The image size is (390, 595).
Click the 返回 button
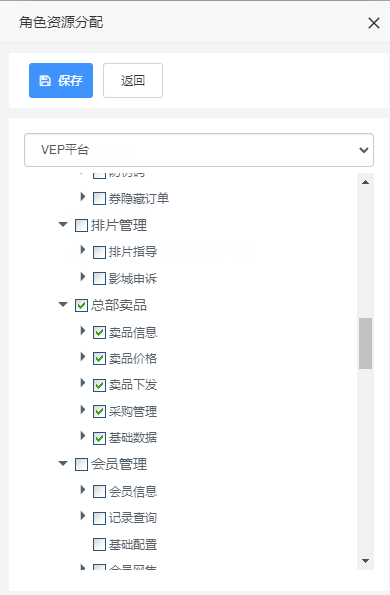pos(133,80)
